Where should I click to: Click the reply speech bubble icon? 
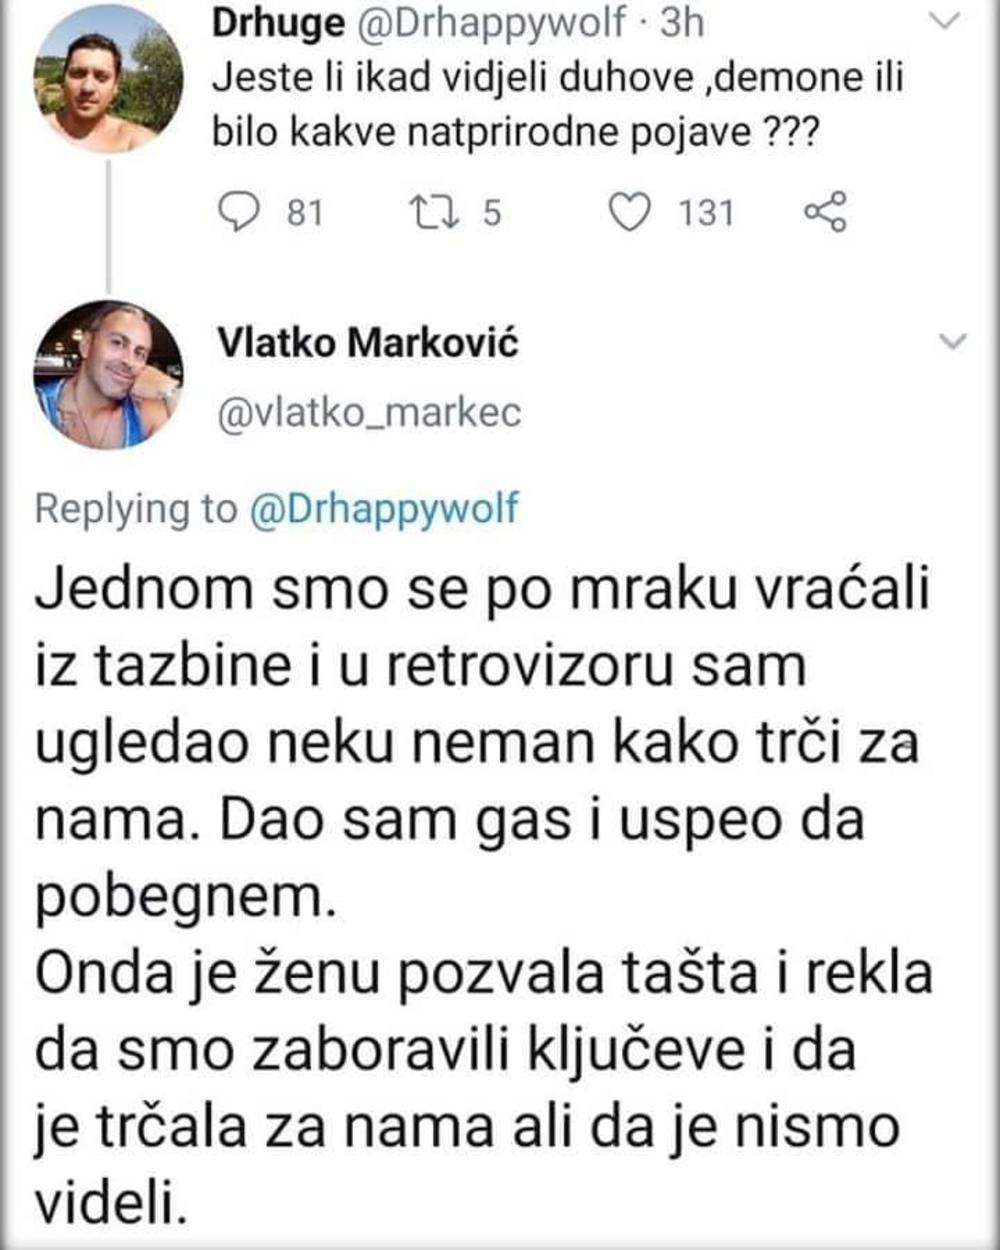tap(238, 212)
